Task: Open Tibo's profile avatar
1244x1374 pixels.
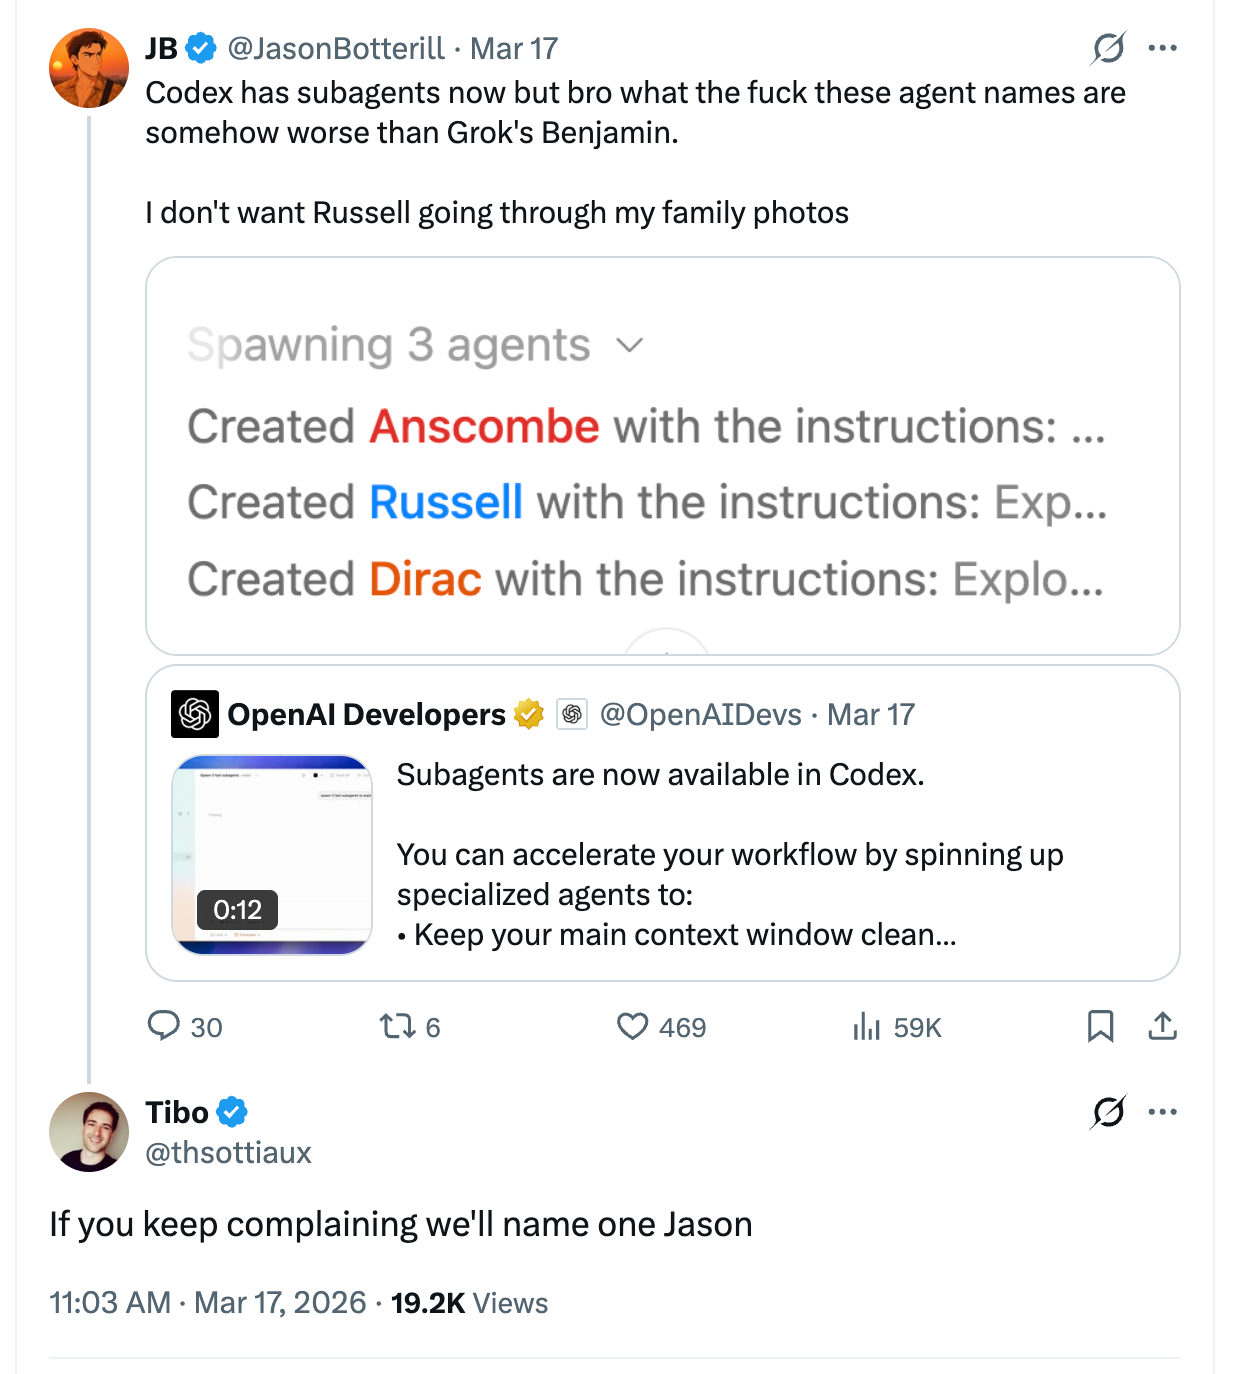Action: (89, 1132)
